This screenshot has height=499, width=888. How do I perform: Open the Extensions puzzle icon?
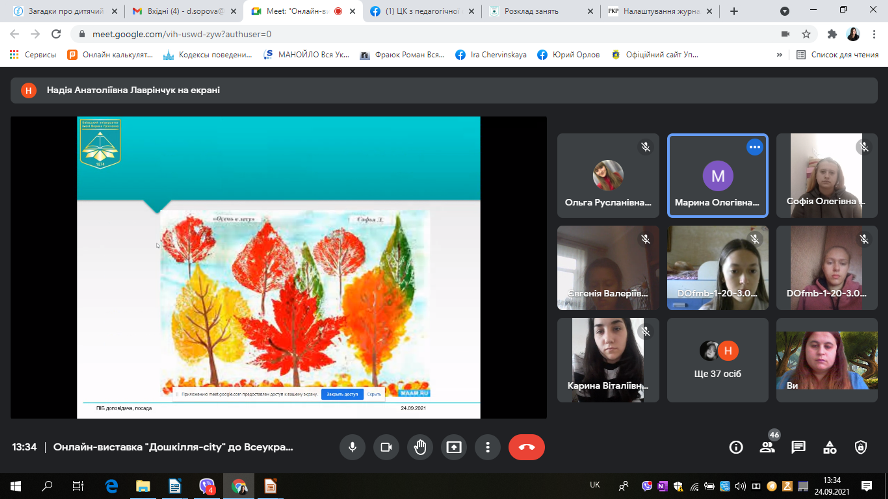832,34
